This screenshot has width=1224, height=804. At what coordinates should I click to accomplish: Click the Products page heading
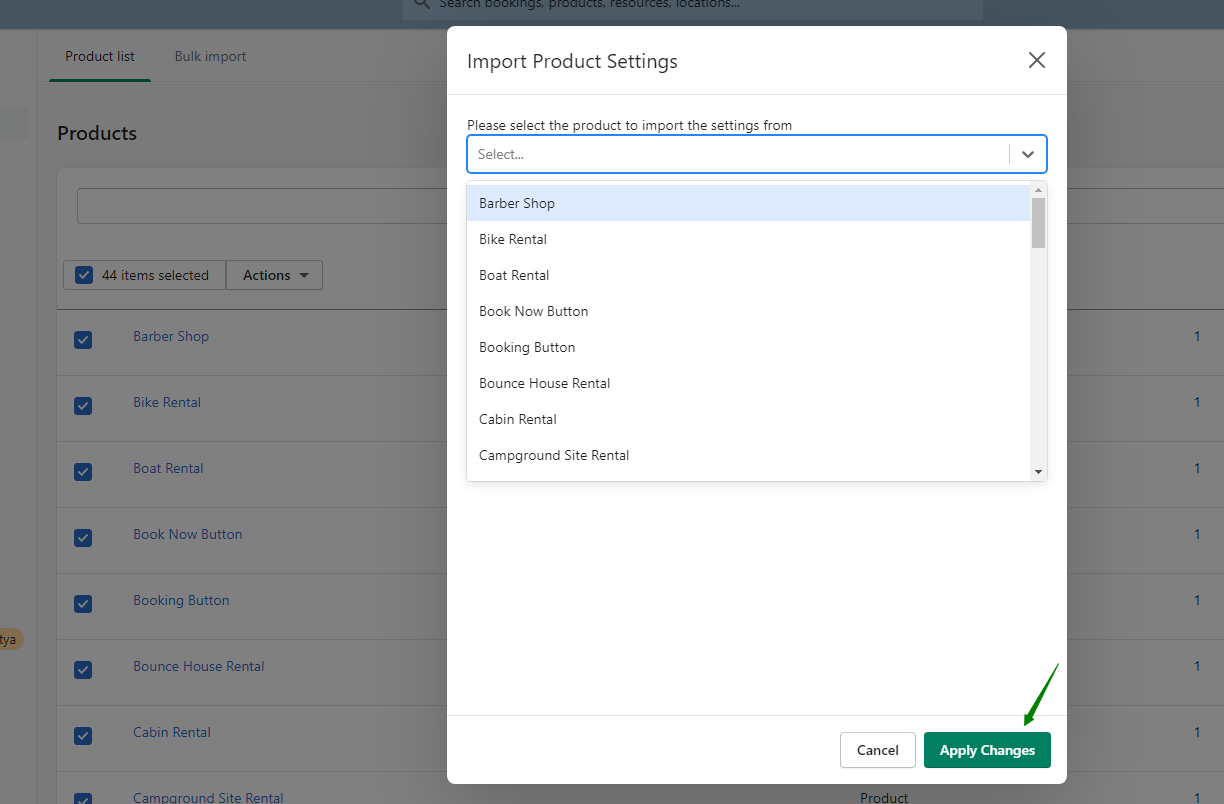97,133
